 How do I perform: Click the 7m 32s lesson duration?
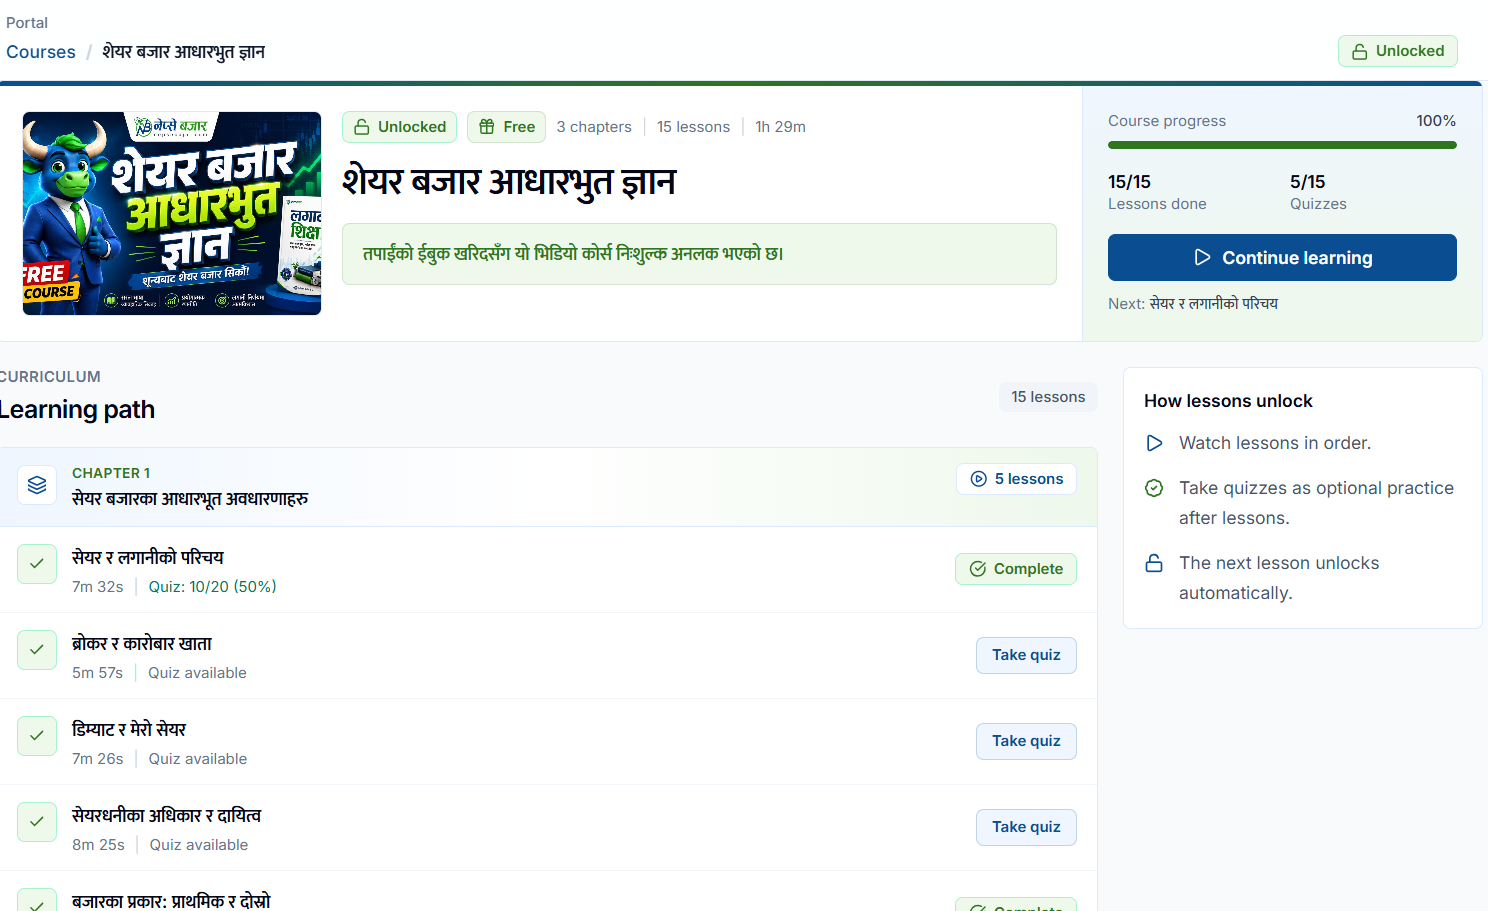[98, 587]
